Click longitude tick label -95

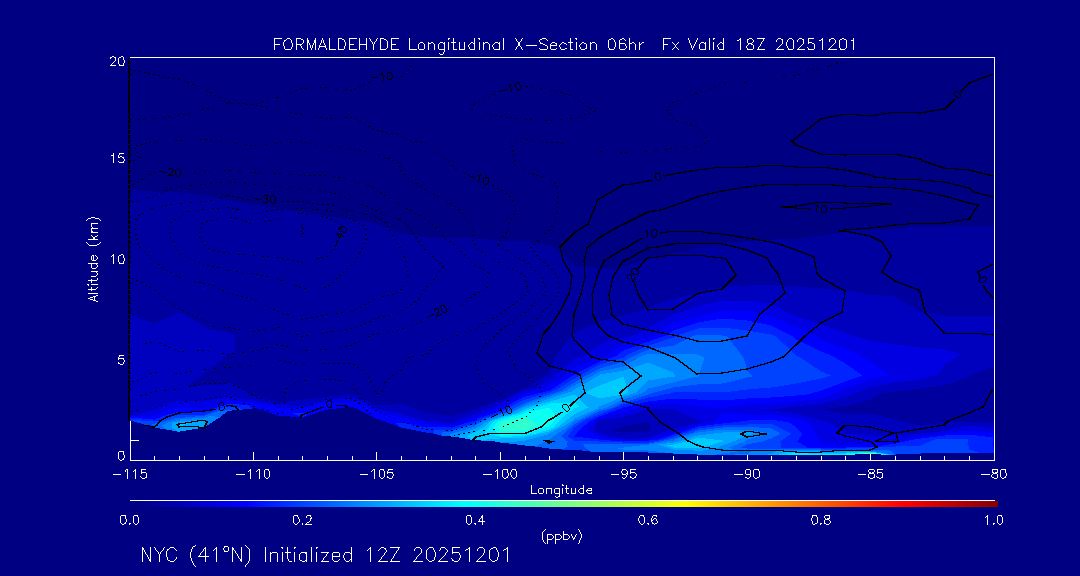coord(623,475)
